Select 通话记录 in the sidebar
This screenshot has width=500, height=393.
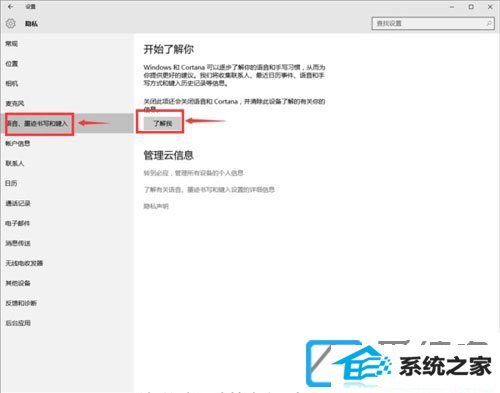[x=18, y=203]
